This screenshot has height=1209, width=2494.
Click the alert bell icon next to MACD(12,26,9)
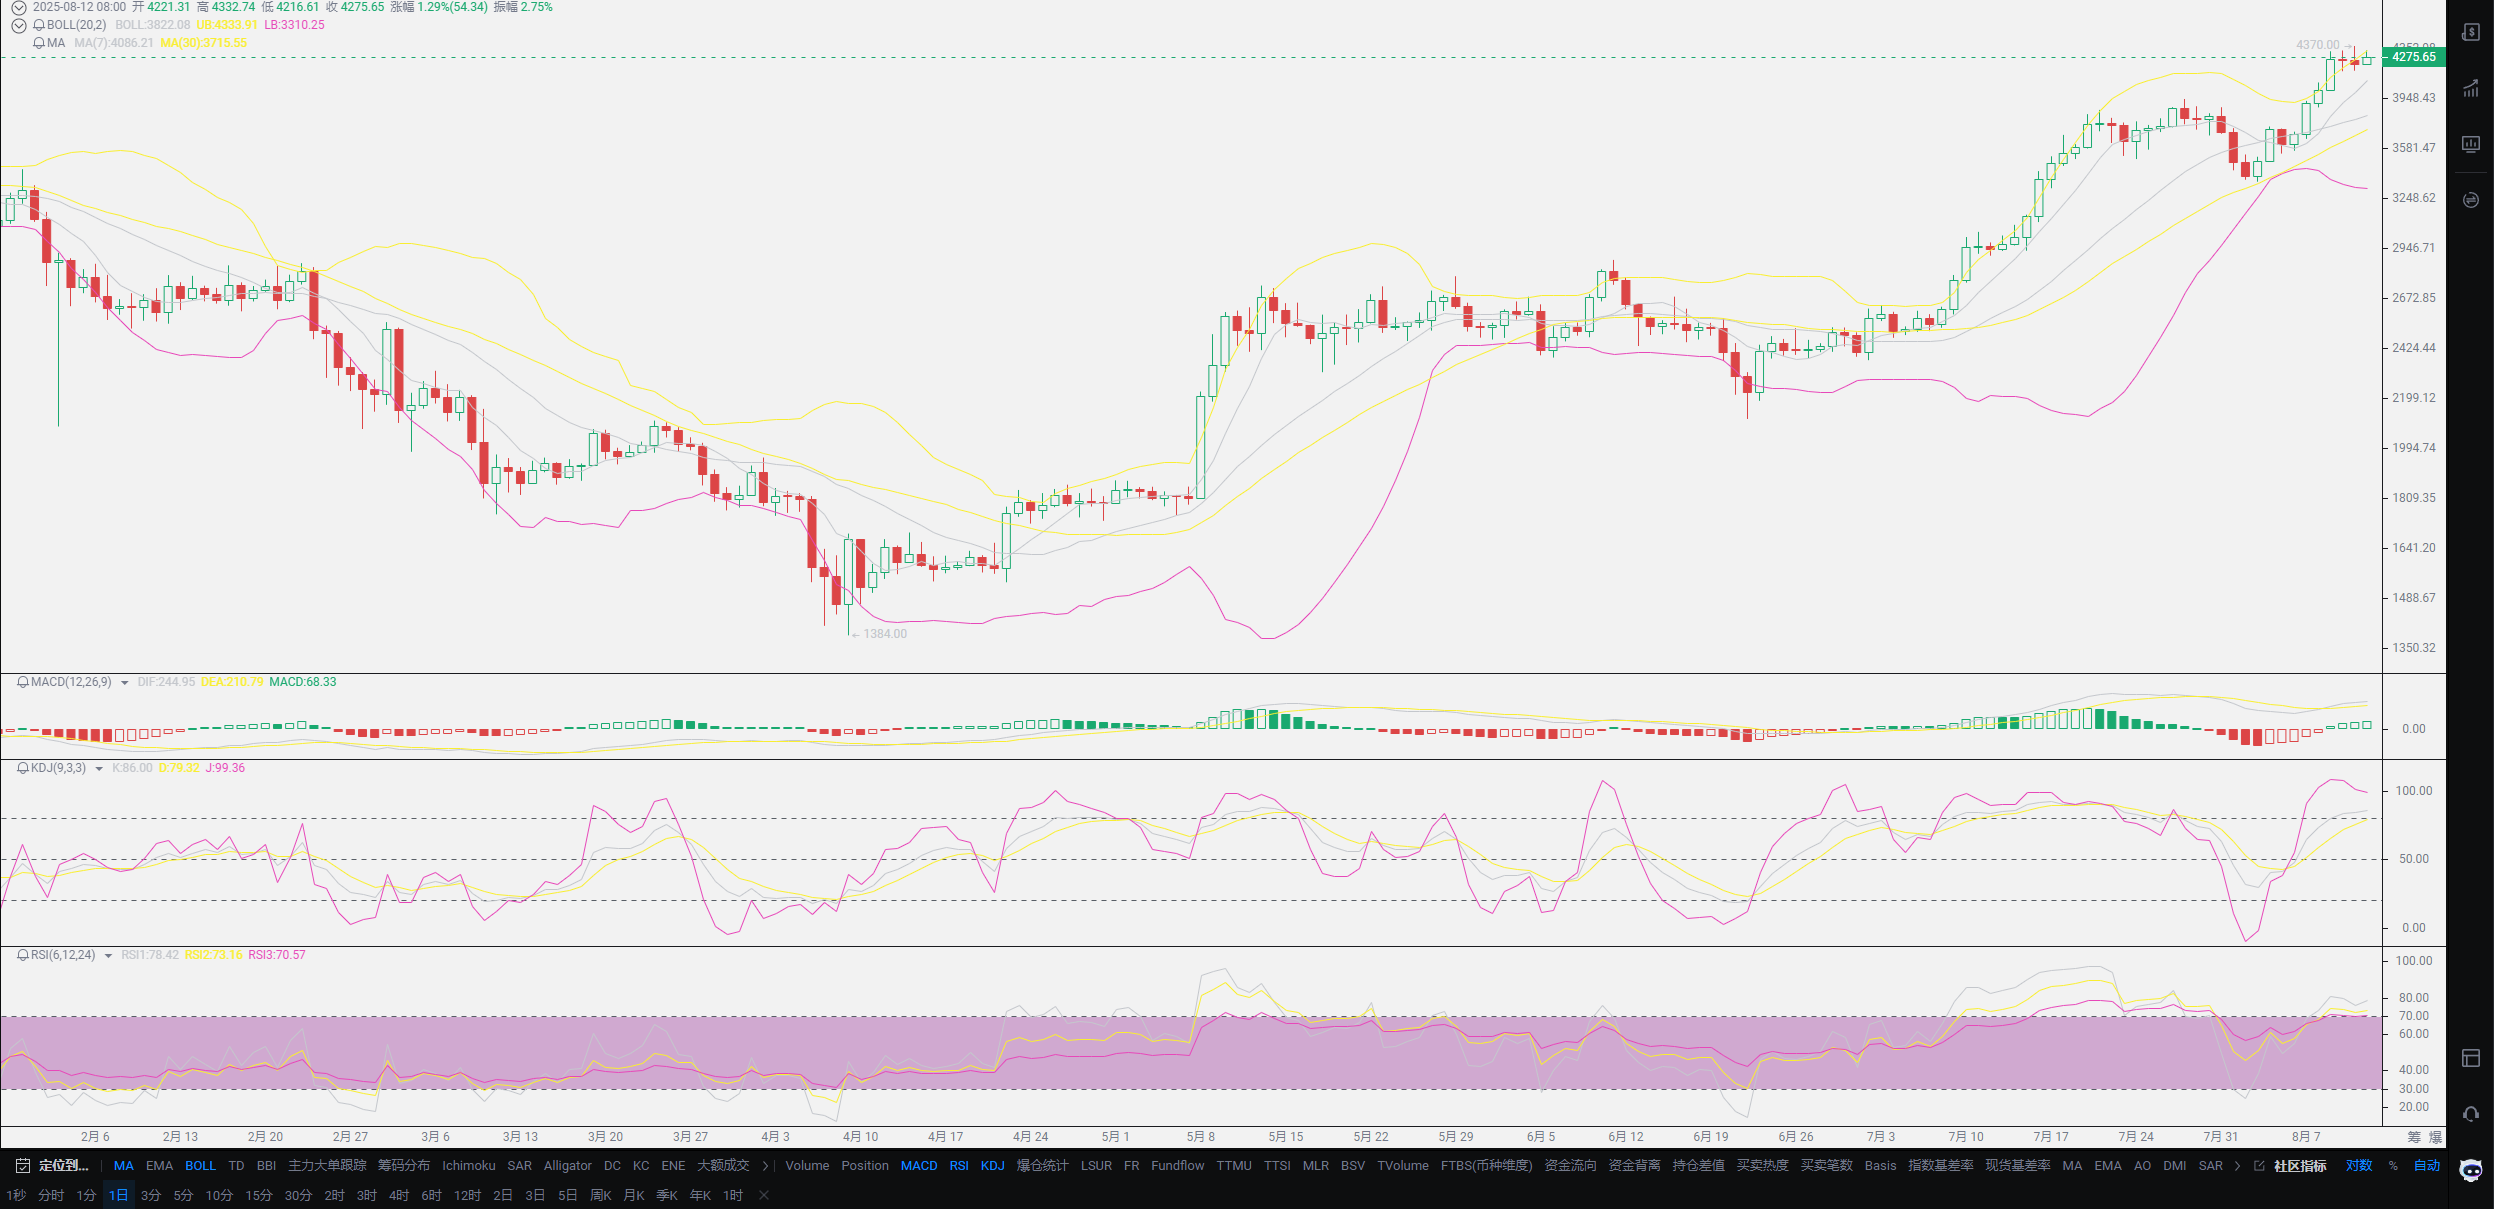point(23,682)
